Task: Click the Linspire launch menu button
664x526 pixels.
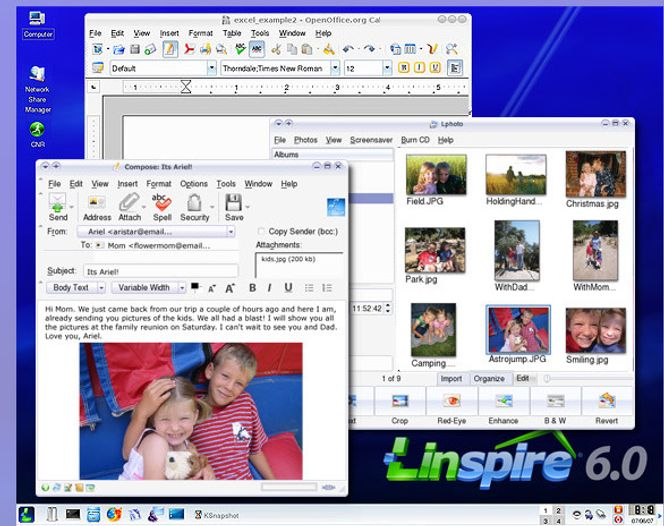Action: point(26,515)
